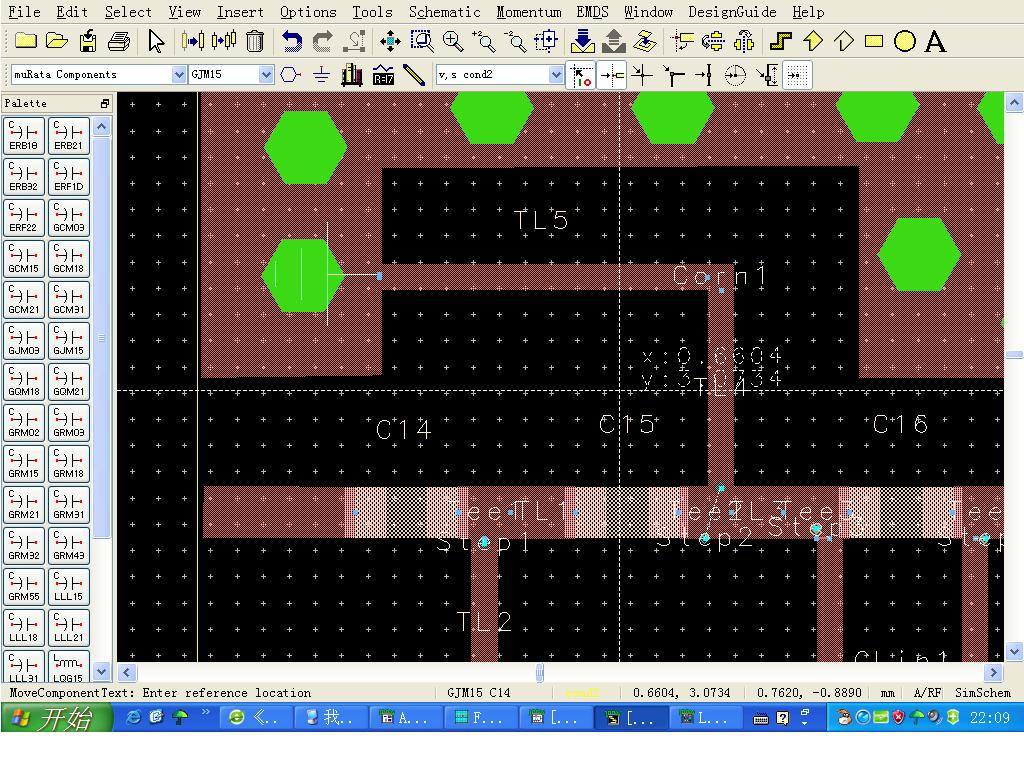Image resolution: width=1024 pixels, height=768 pixels.
Task: Toggle the snap enabled button
Action: tap(581, 75)
